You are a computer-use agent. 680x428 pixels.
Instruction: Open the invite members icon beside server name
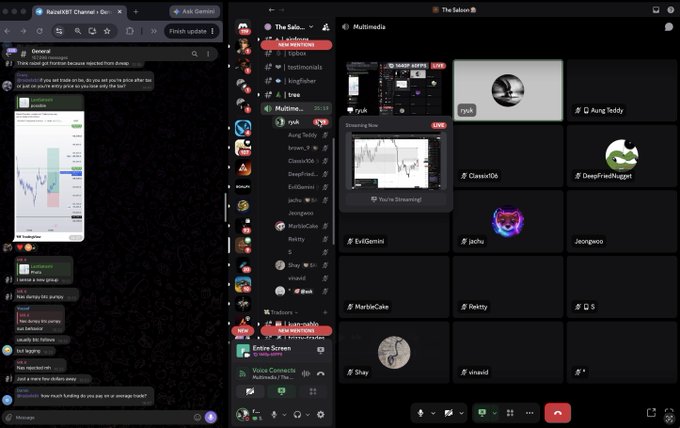tap(326, 27)
